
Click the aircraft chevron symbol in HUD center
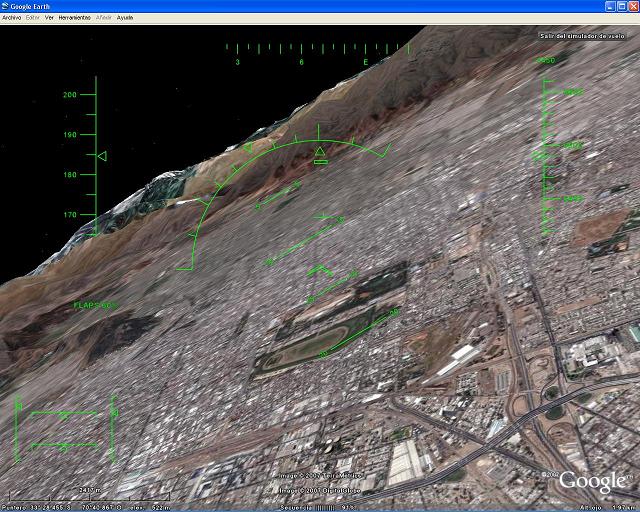(320, 270)
